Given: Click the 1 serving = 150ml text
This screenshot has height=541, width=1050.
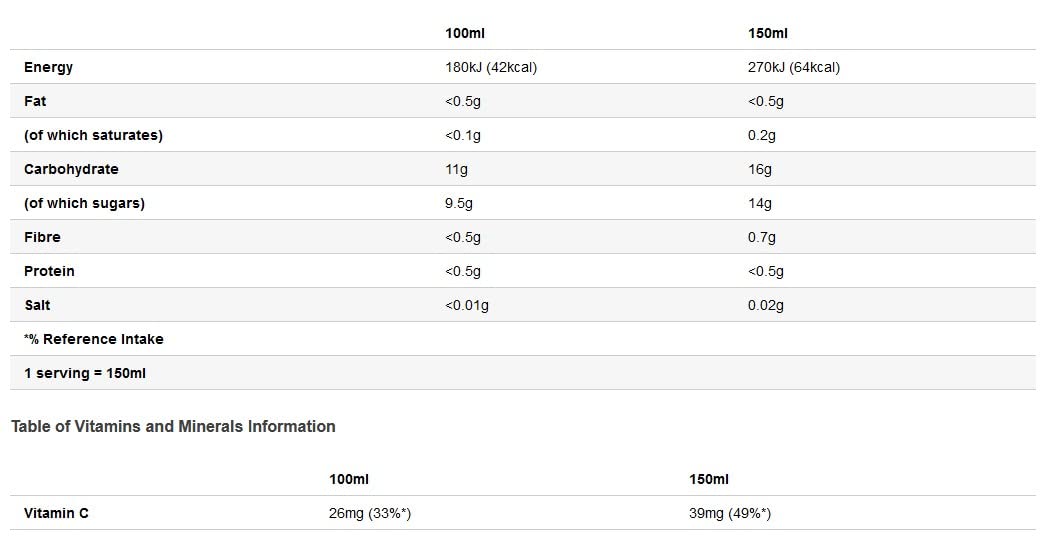Looking at the screenshot, I should tap(85, 373).
